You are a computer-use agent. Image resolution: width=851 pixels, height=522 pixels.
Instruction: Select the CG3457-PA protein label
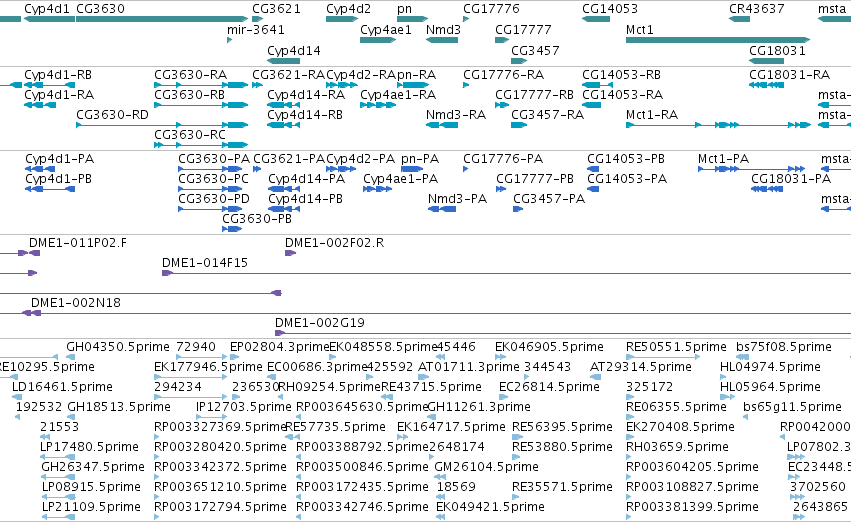[549, 199]
